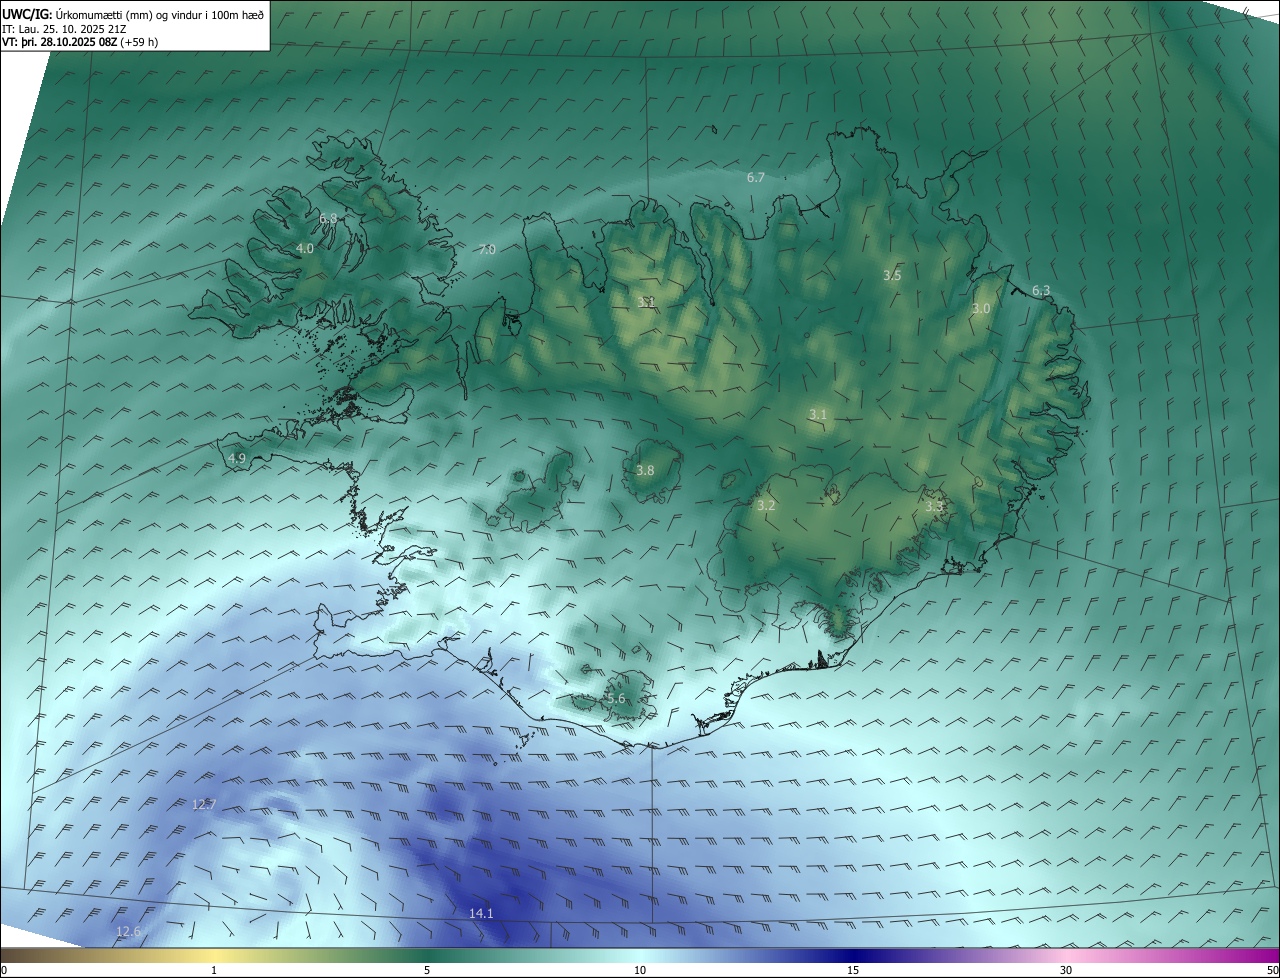Click the 14.1 value label on the map
This screenshot has width=1280, height=978.
click(x=481, y=913)
